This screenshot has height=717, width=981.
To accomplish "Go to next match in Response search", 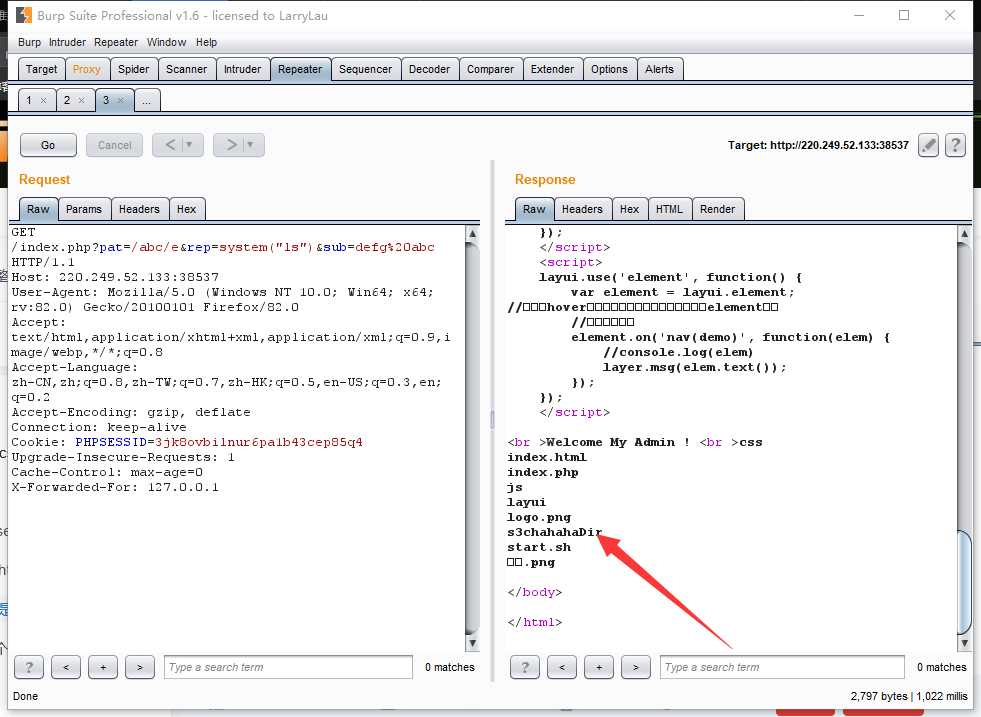I will click(x=635, y=667).
